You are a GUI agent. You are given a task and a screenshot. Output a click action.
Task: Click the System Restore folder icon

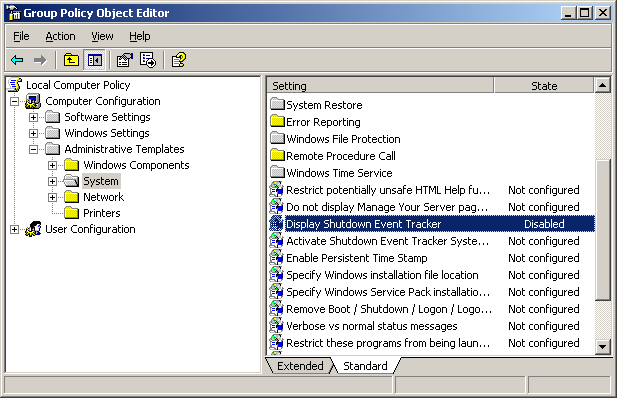click(x=277, y=104)
